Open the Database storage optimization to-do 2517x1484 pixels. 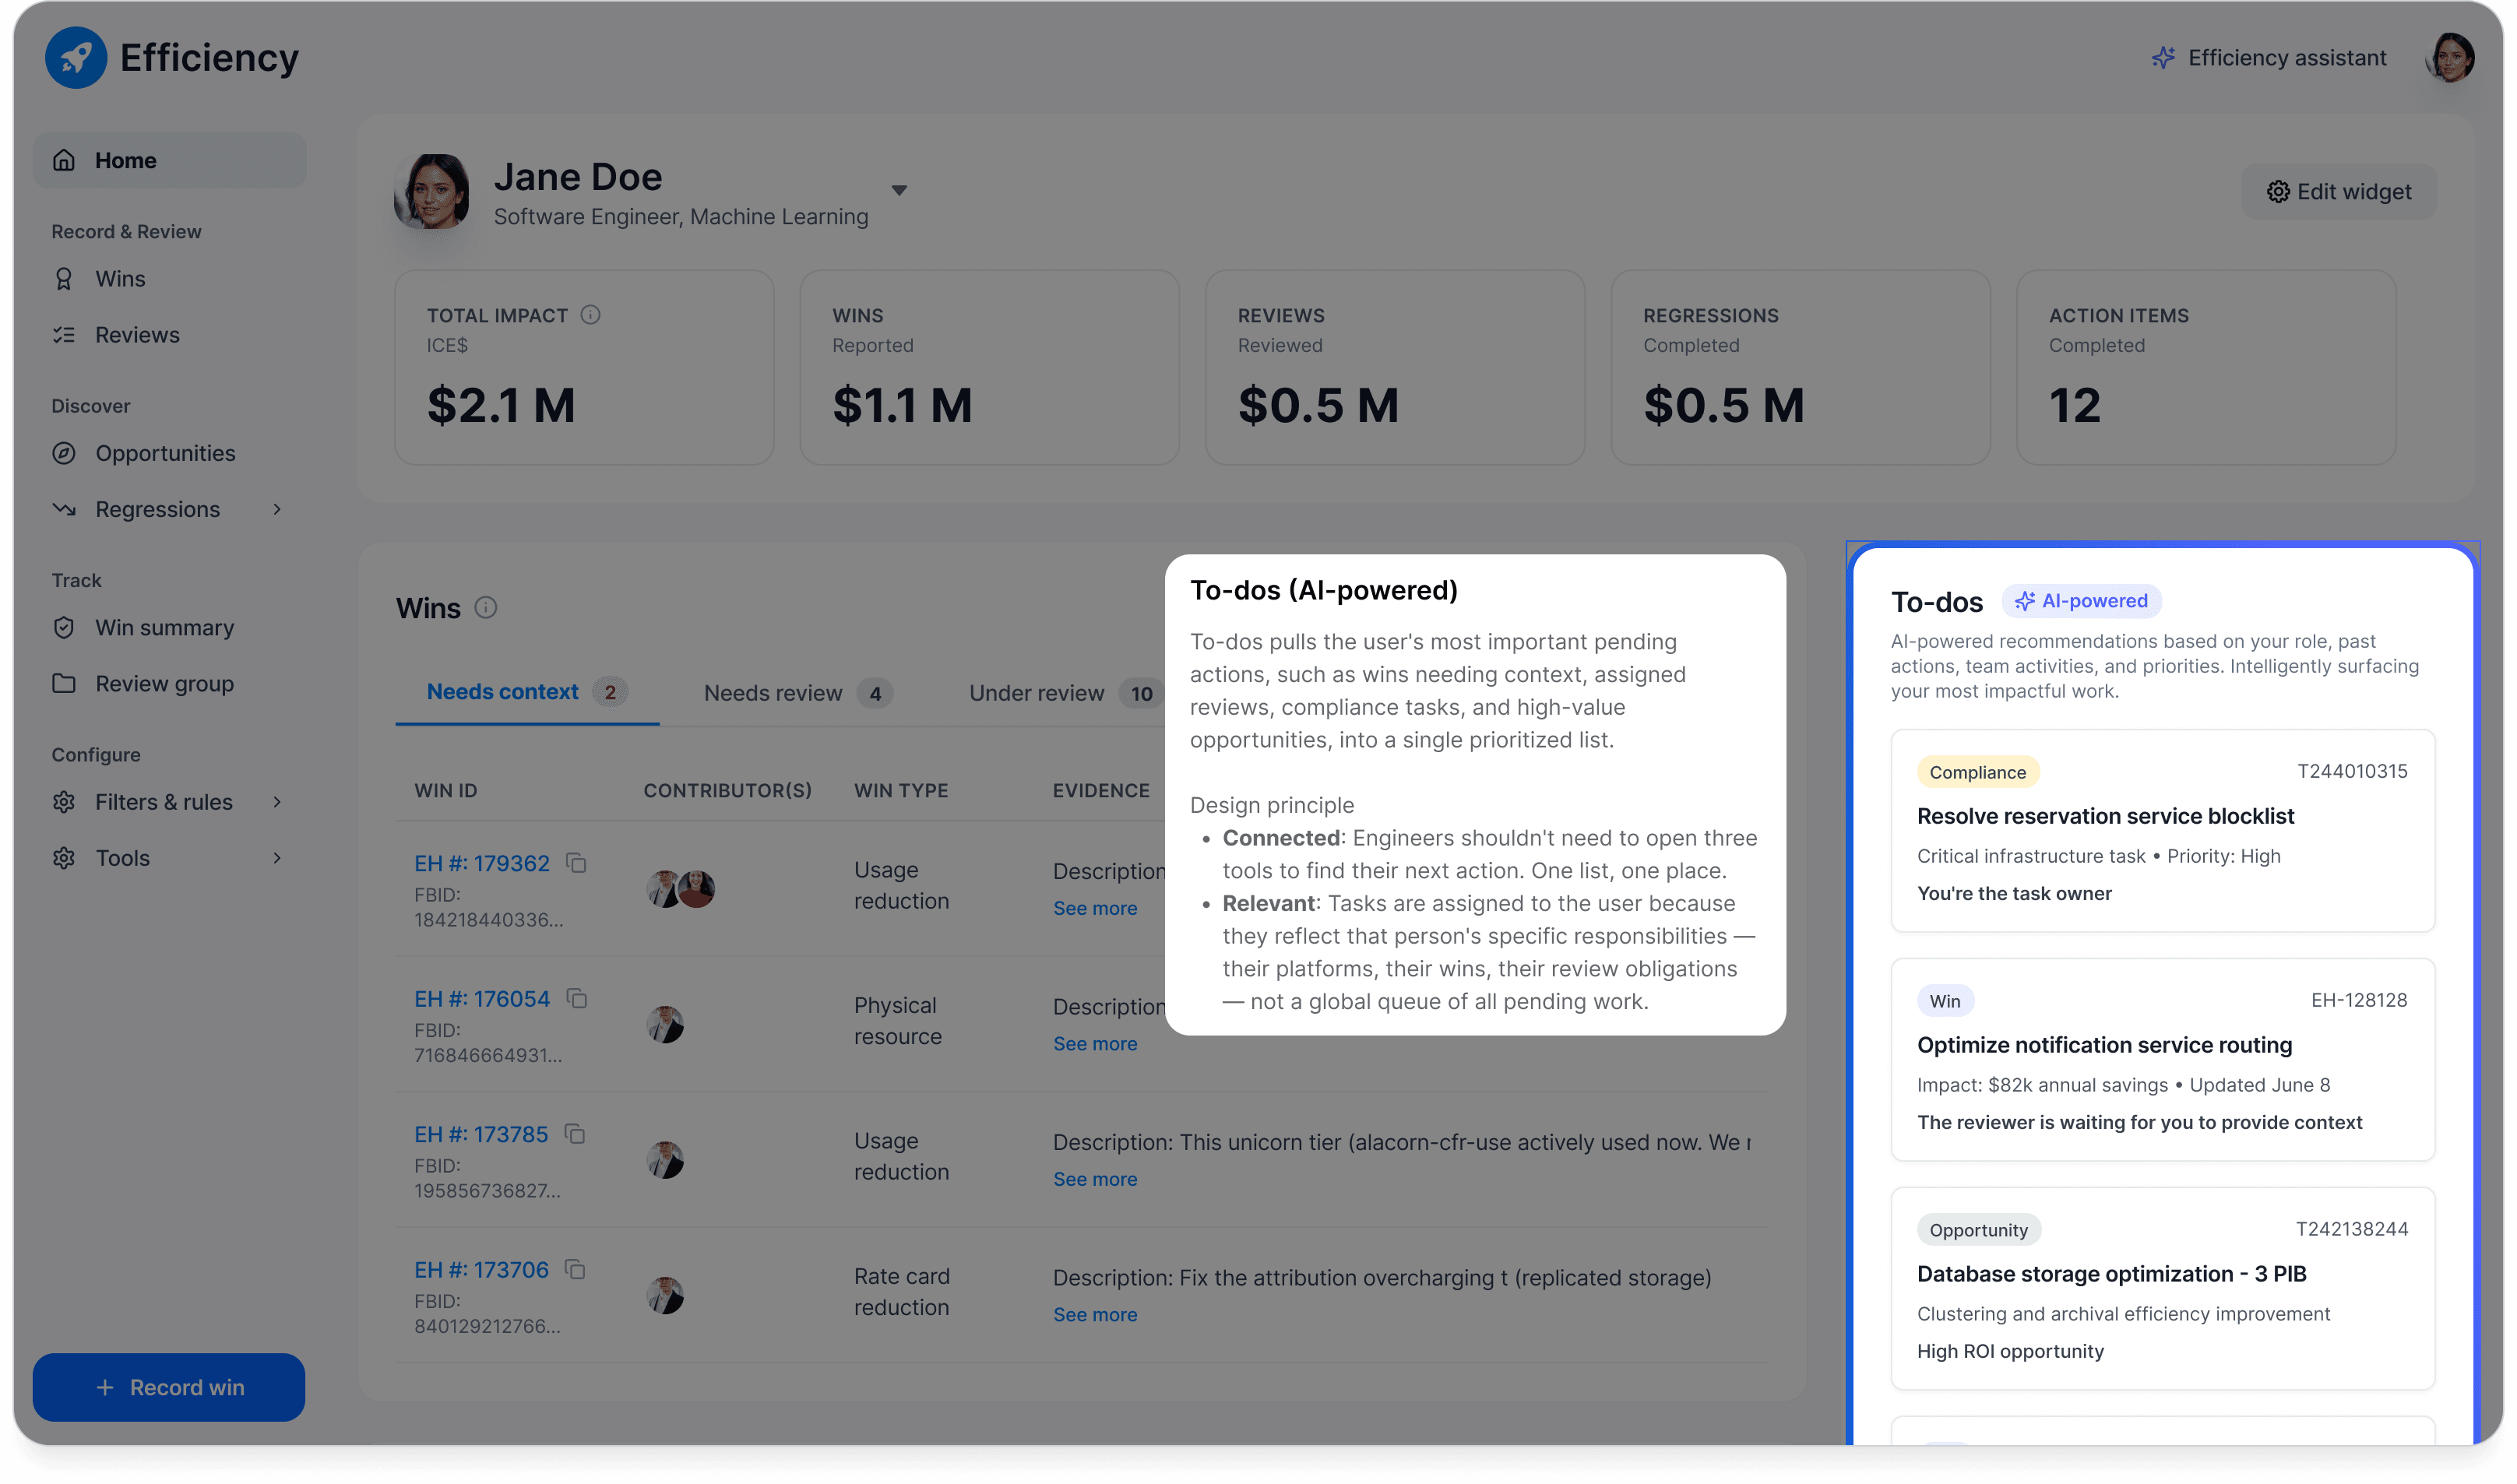pyautogui.click(x=2162, y=1289)
